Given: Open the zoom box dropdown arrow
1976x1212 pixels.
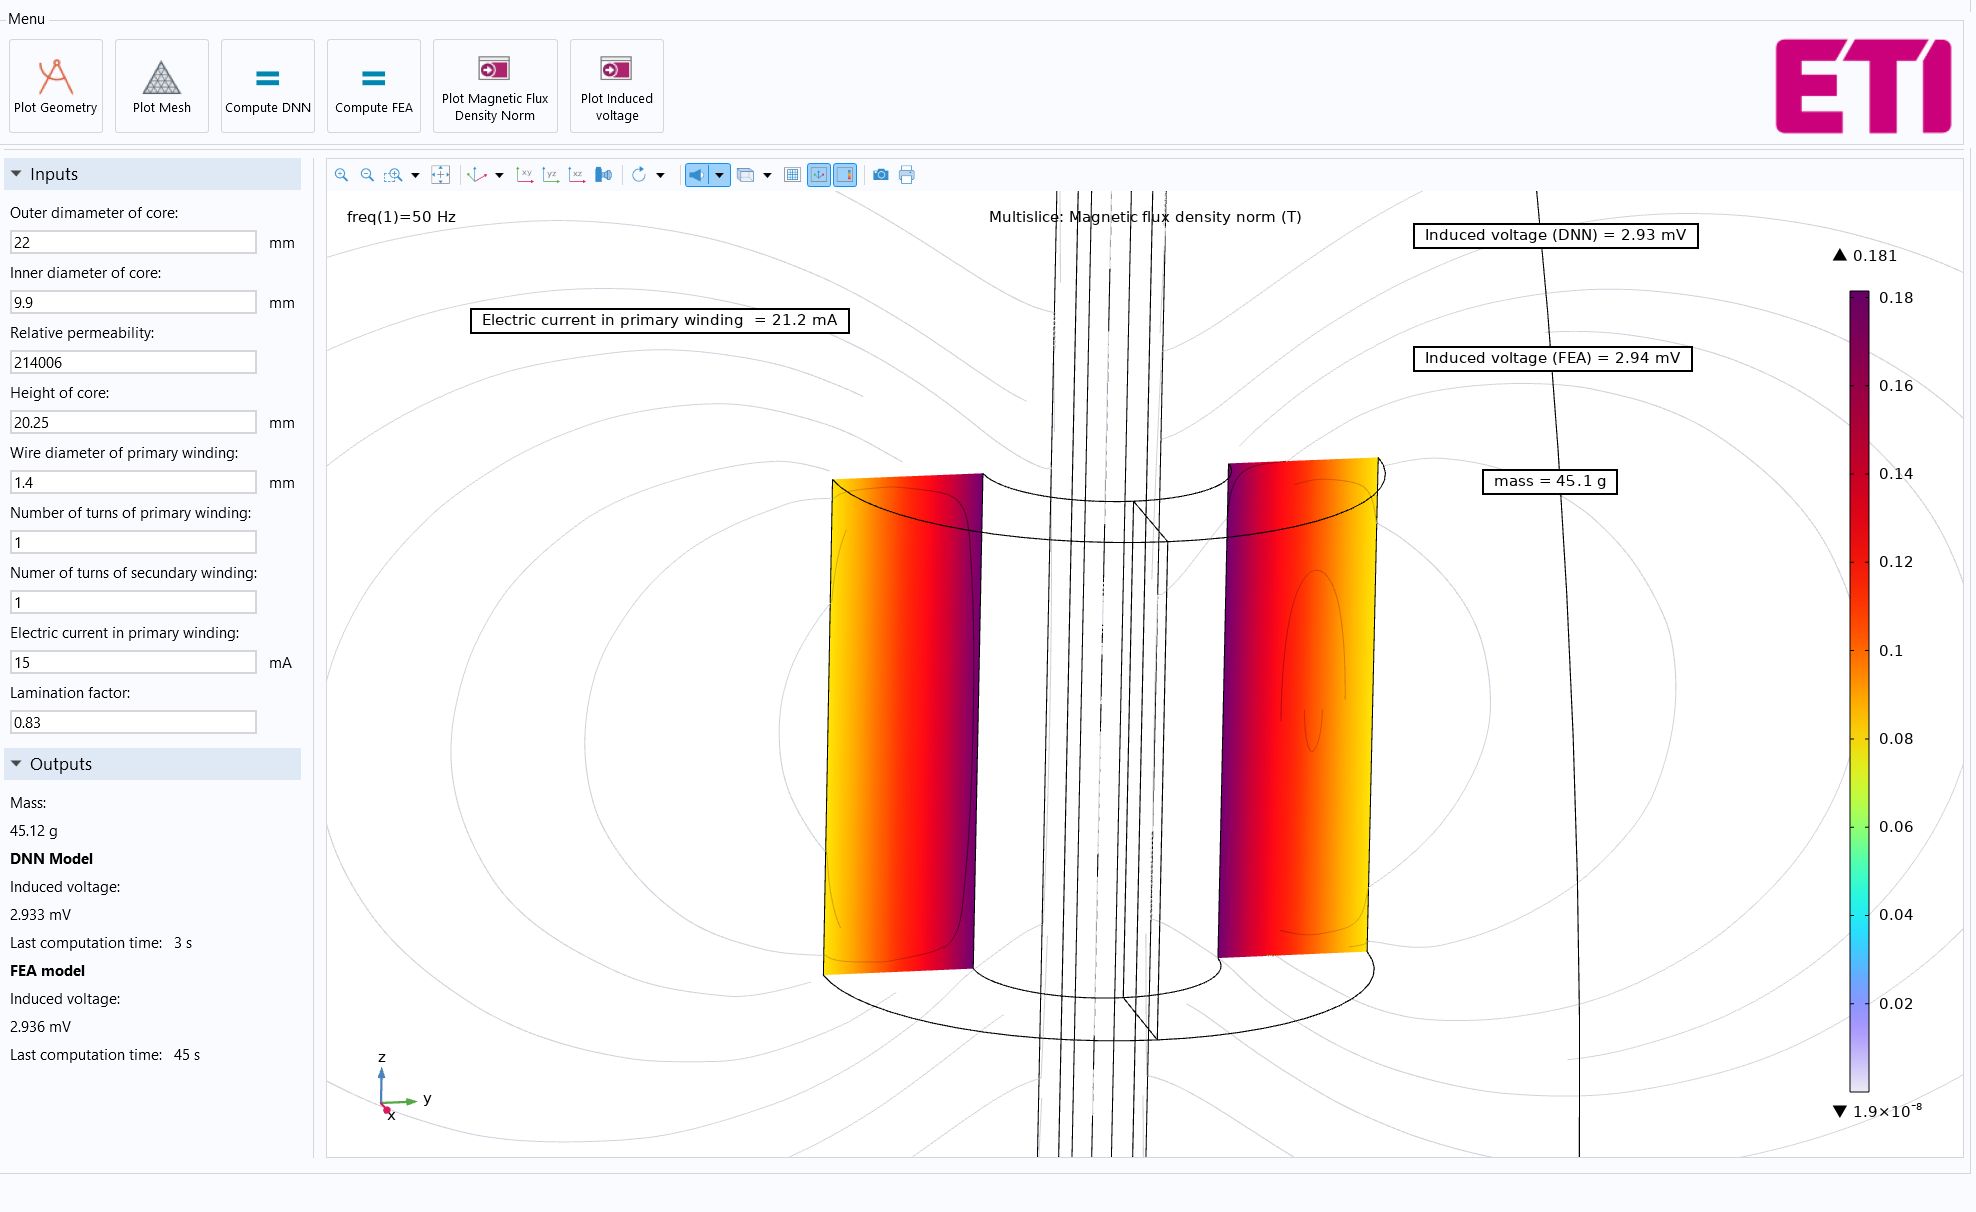Looking at the screenshot, I should 415,175.
